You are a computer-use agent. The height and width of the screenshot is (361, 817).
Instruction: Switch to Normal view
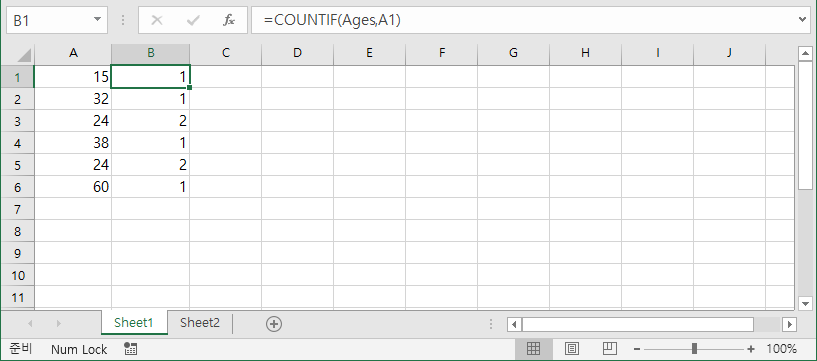(534, 348)
